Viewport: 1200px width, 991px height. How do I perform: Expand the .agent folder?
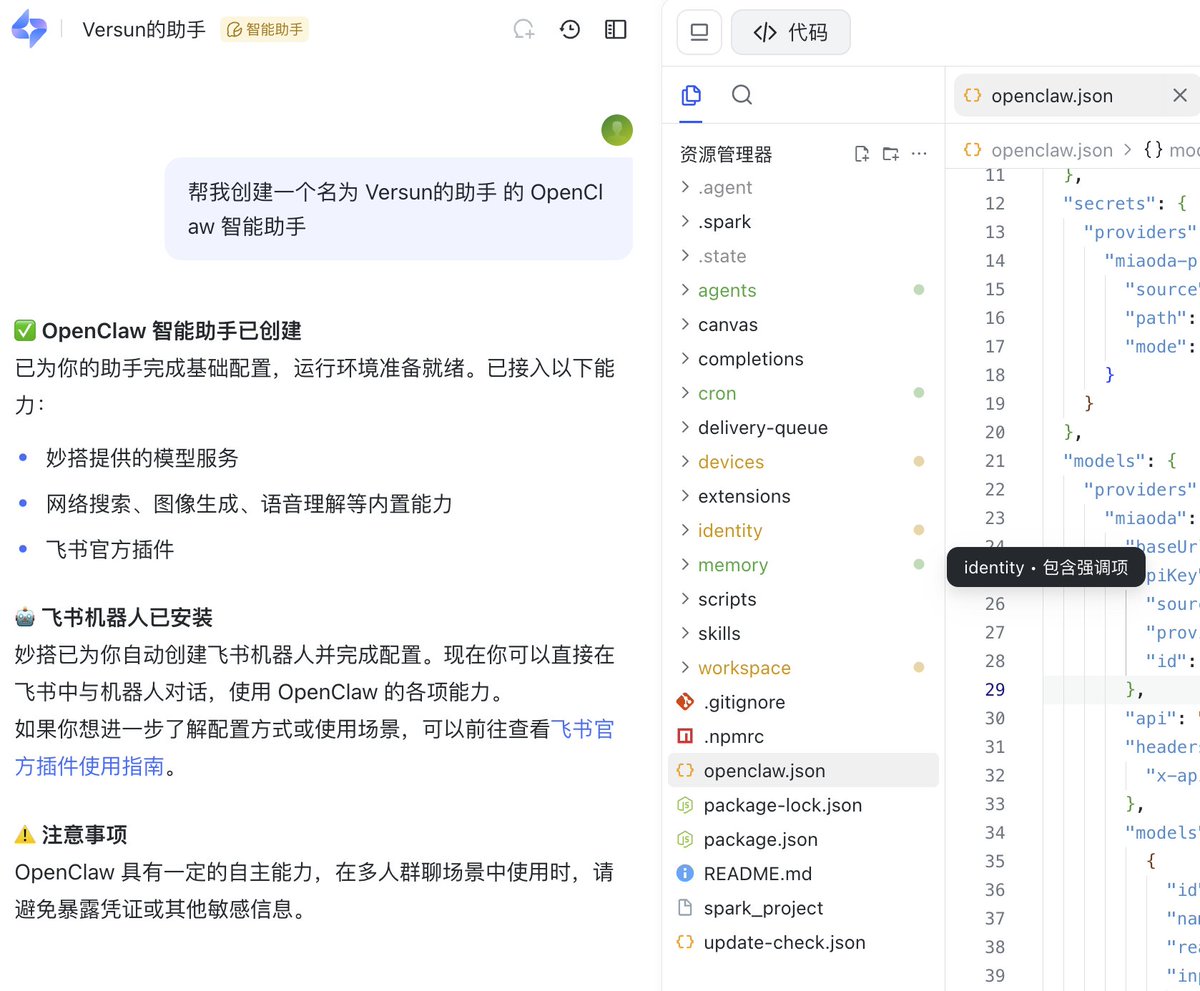point(803,188)
